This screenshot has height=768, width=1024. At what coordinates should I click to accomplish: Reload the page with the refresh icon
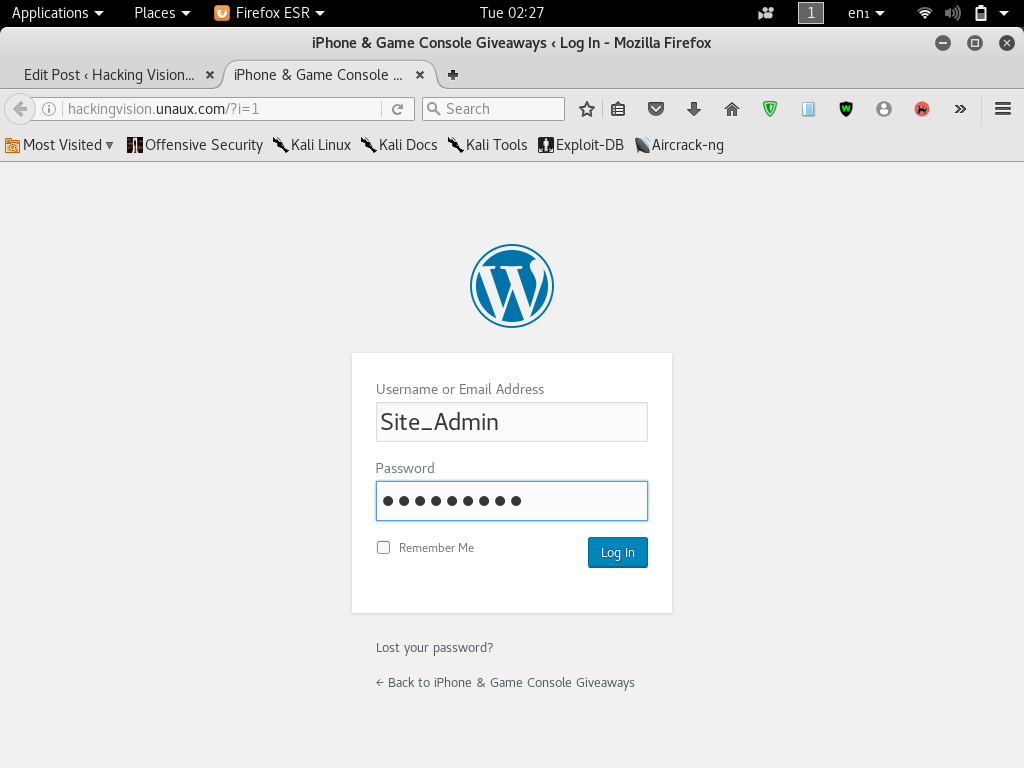tap(398, 109)
